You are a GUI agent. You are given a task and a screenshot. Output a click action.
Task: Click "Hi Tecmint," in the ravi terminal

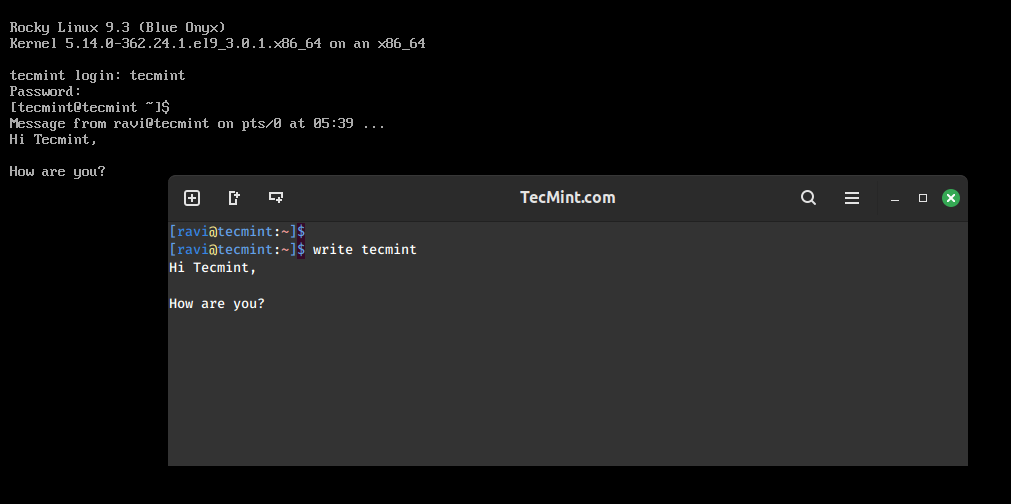click(x=213, y=267)
